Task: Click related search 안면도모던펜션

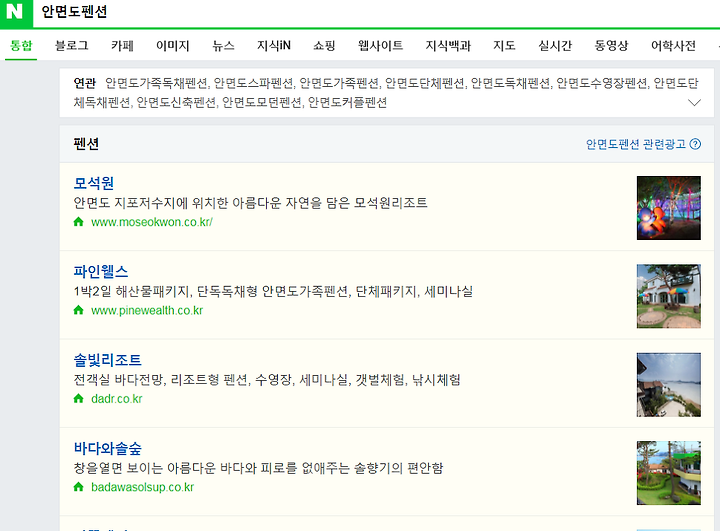Action: pos(262,102)
